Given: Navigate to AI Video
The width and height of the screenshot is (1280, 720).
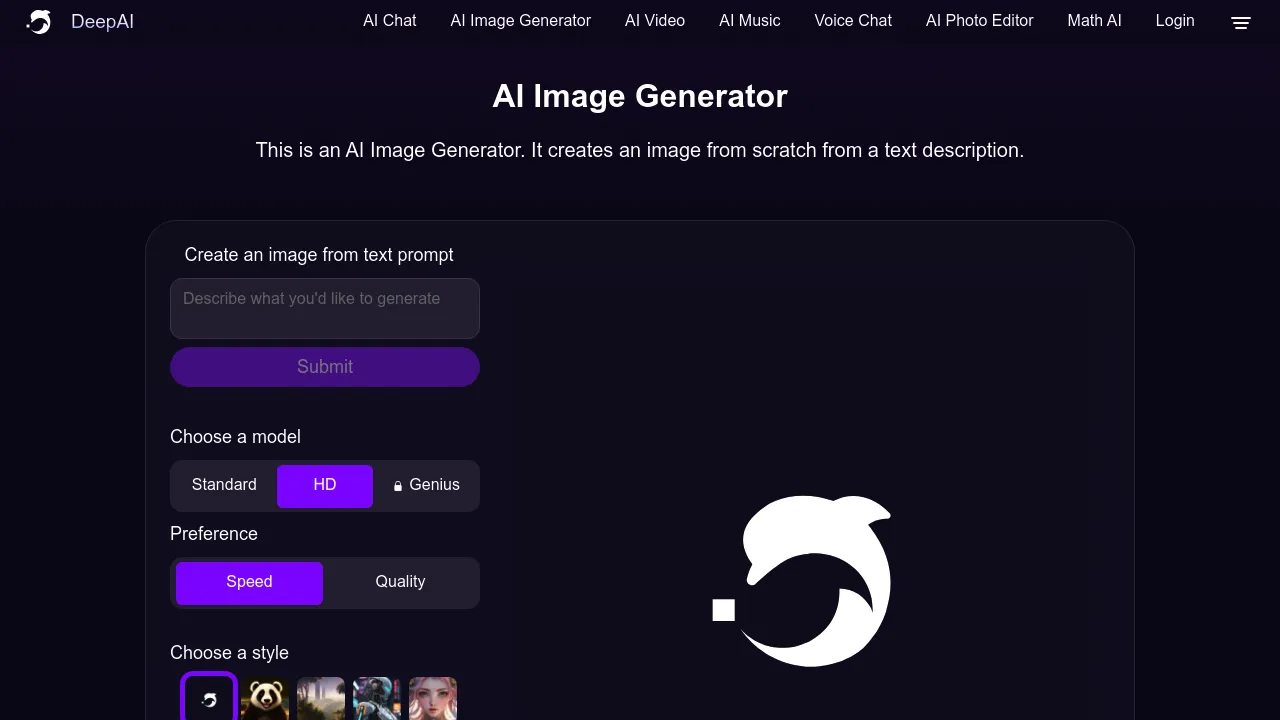Looking at the screenshot, I should (x=655, y=20).
